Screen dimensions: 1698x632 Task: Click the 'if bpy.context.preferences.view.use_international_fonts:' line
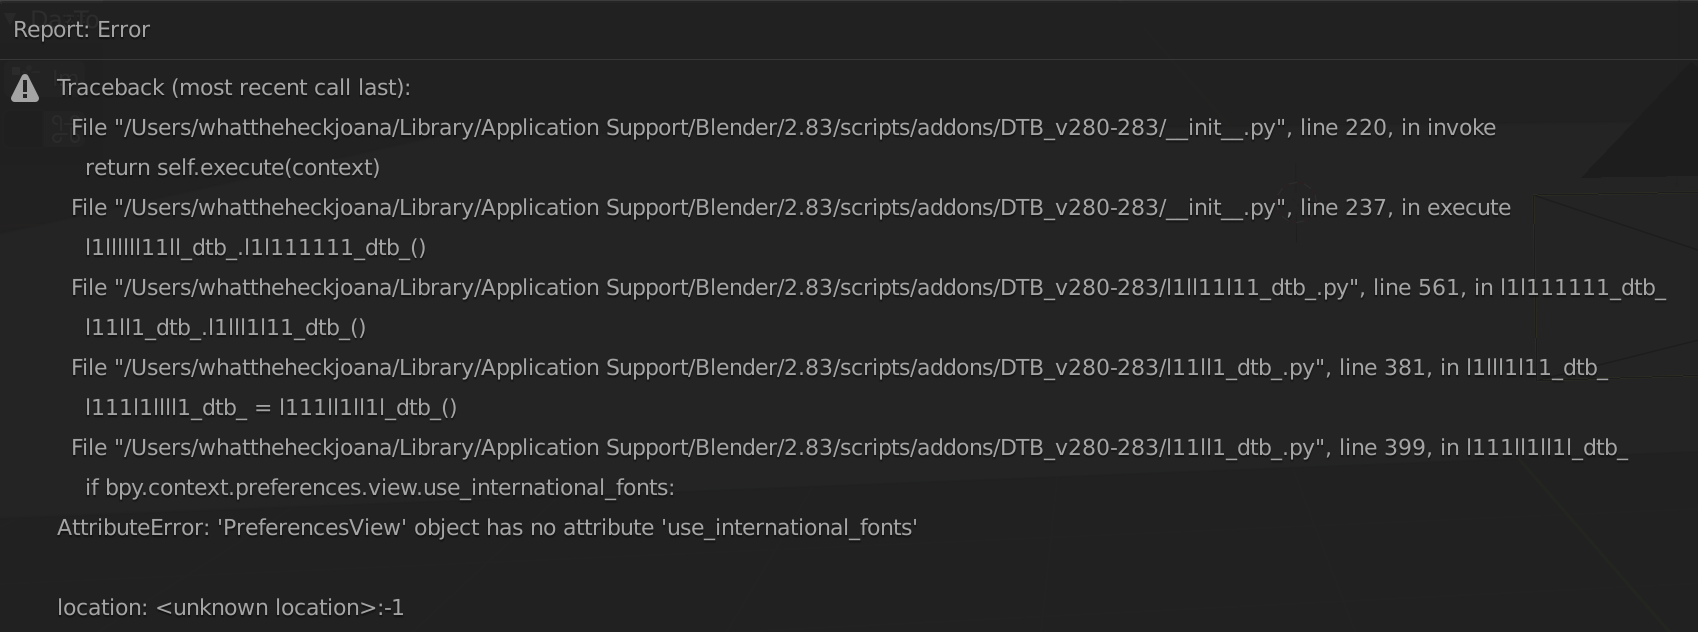[380, 488]
